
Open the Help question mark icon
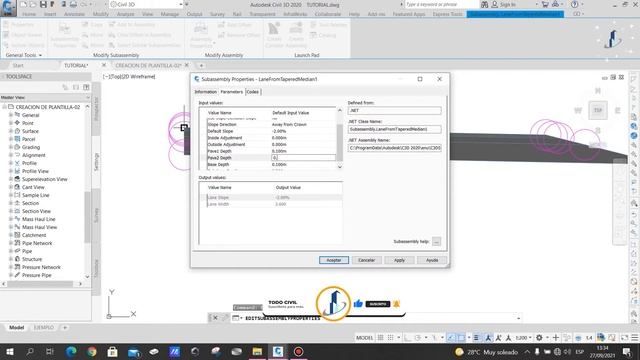click(x=575, y=4)
